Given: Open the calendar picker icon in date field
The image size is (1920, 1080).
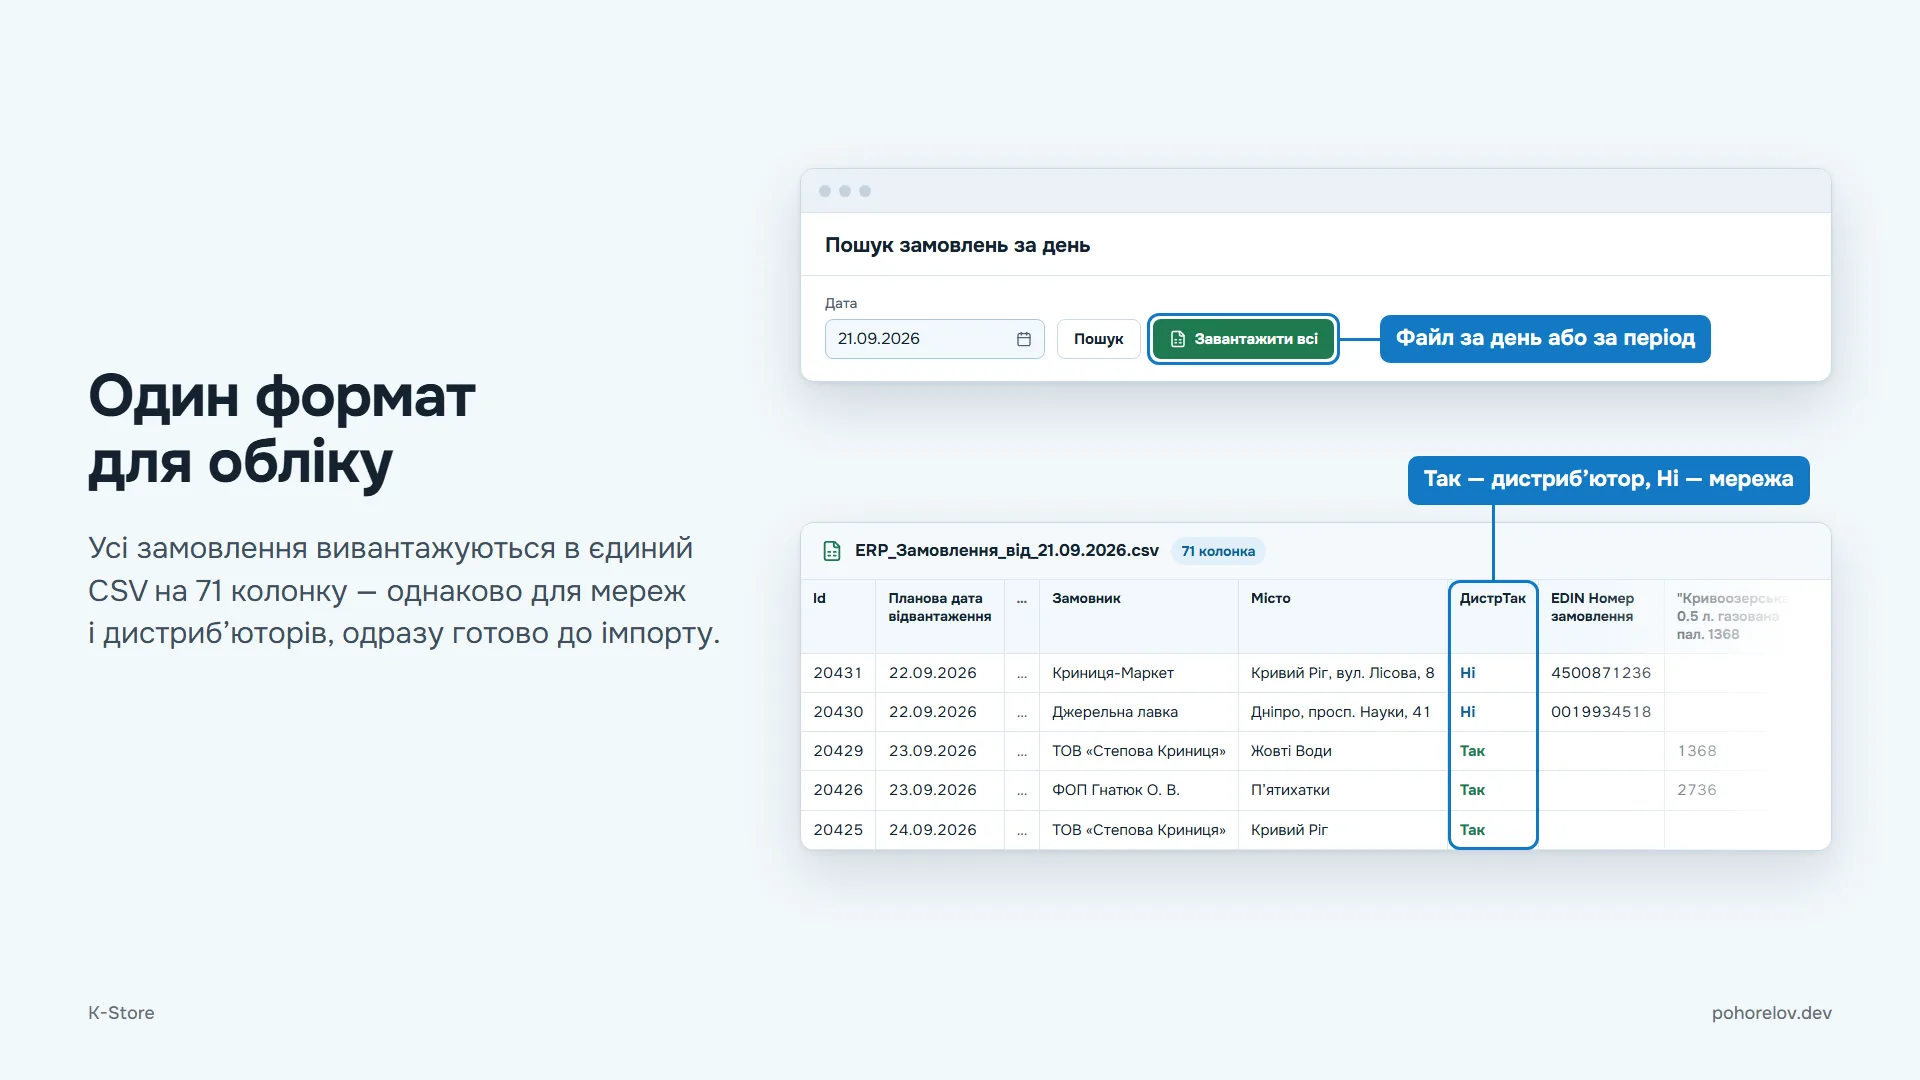Looking at the screenshot, I should [x=1023, y=339].
